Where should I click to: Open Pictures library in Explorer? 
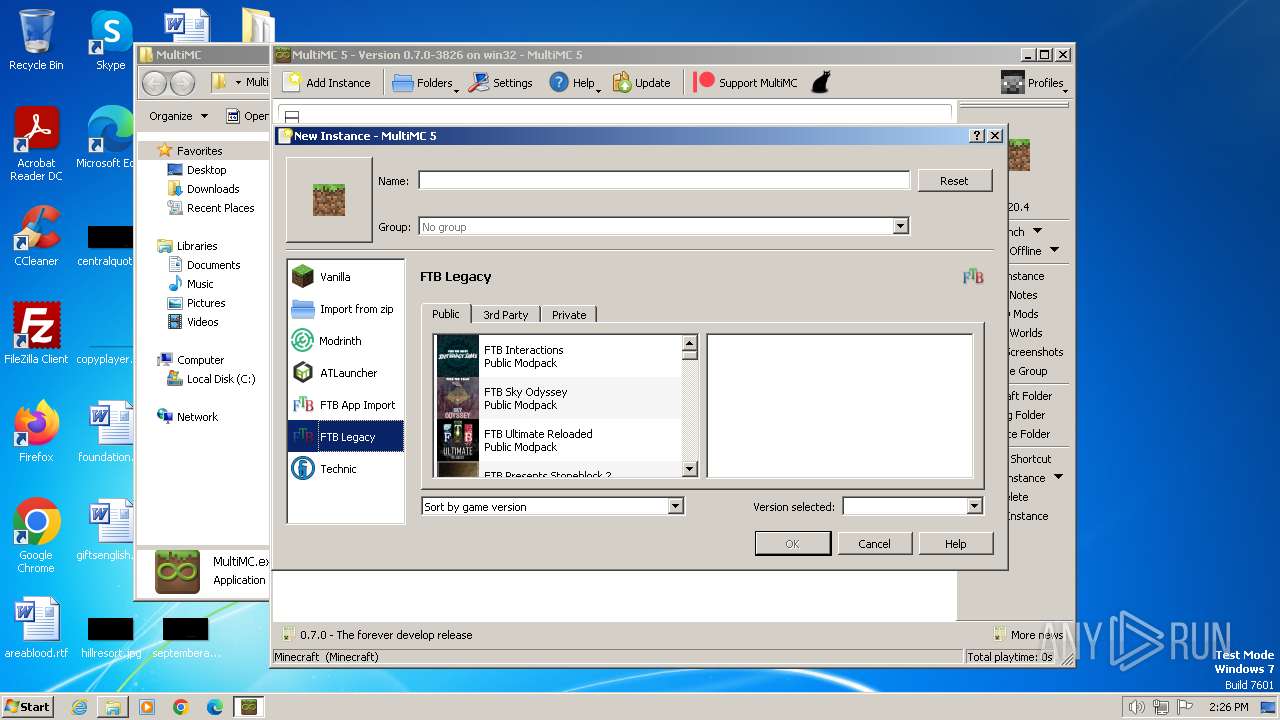pos(205,303)
